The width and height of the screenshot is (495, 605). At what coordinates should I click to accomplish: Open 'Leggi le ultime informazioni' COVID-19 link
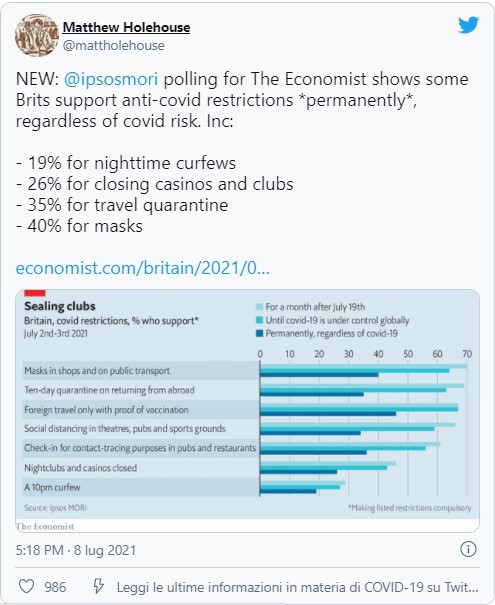[x=297, y=587]
